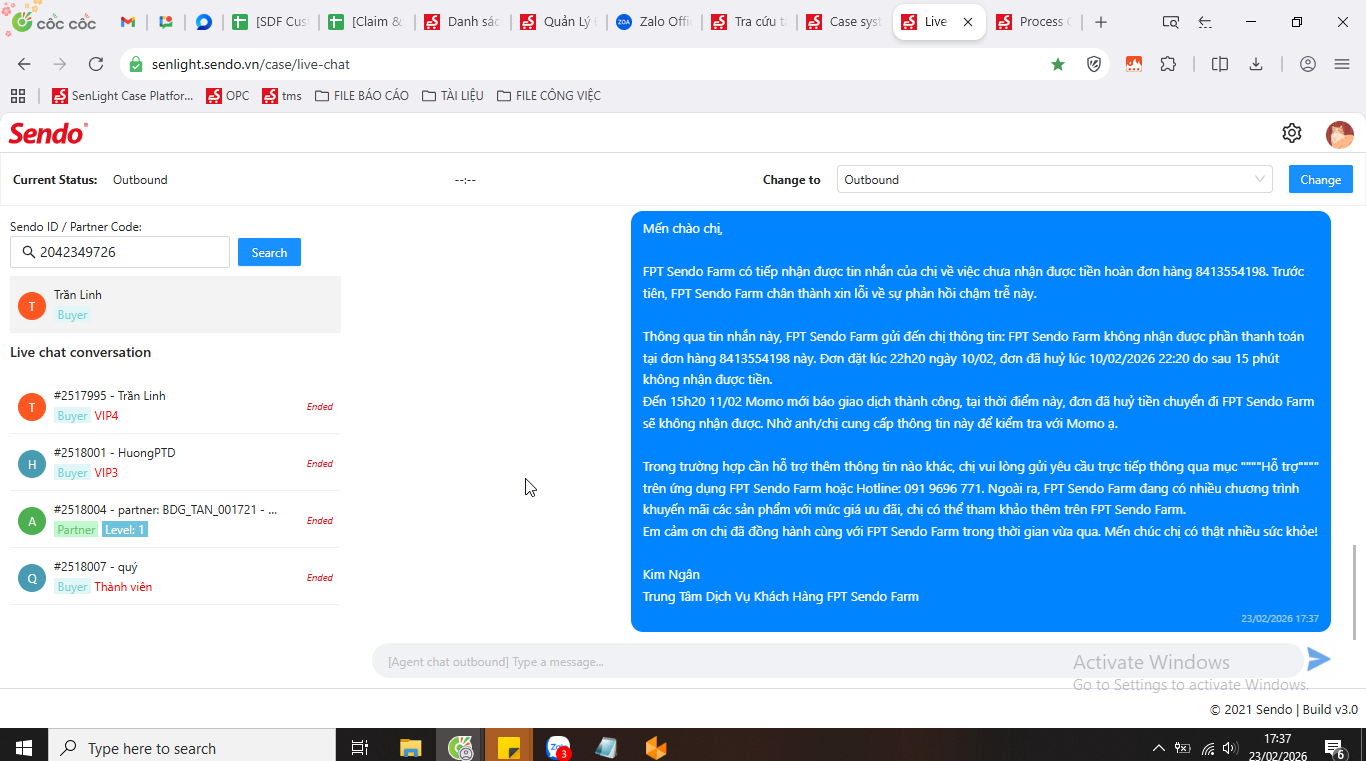
Task: Switch to the SDF Cus spreadsheet tab
Action: [x=271, y=22]
